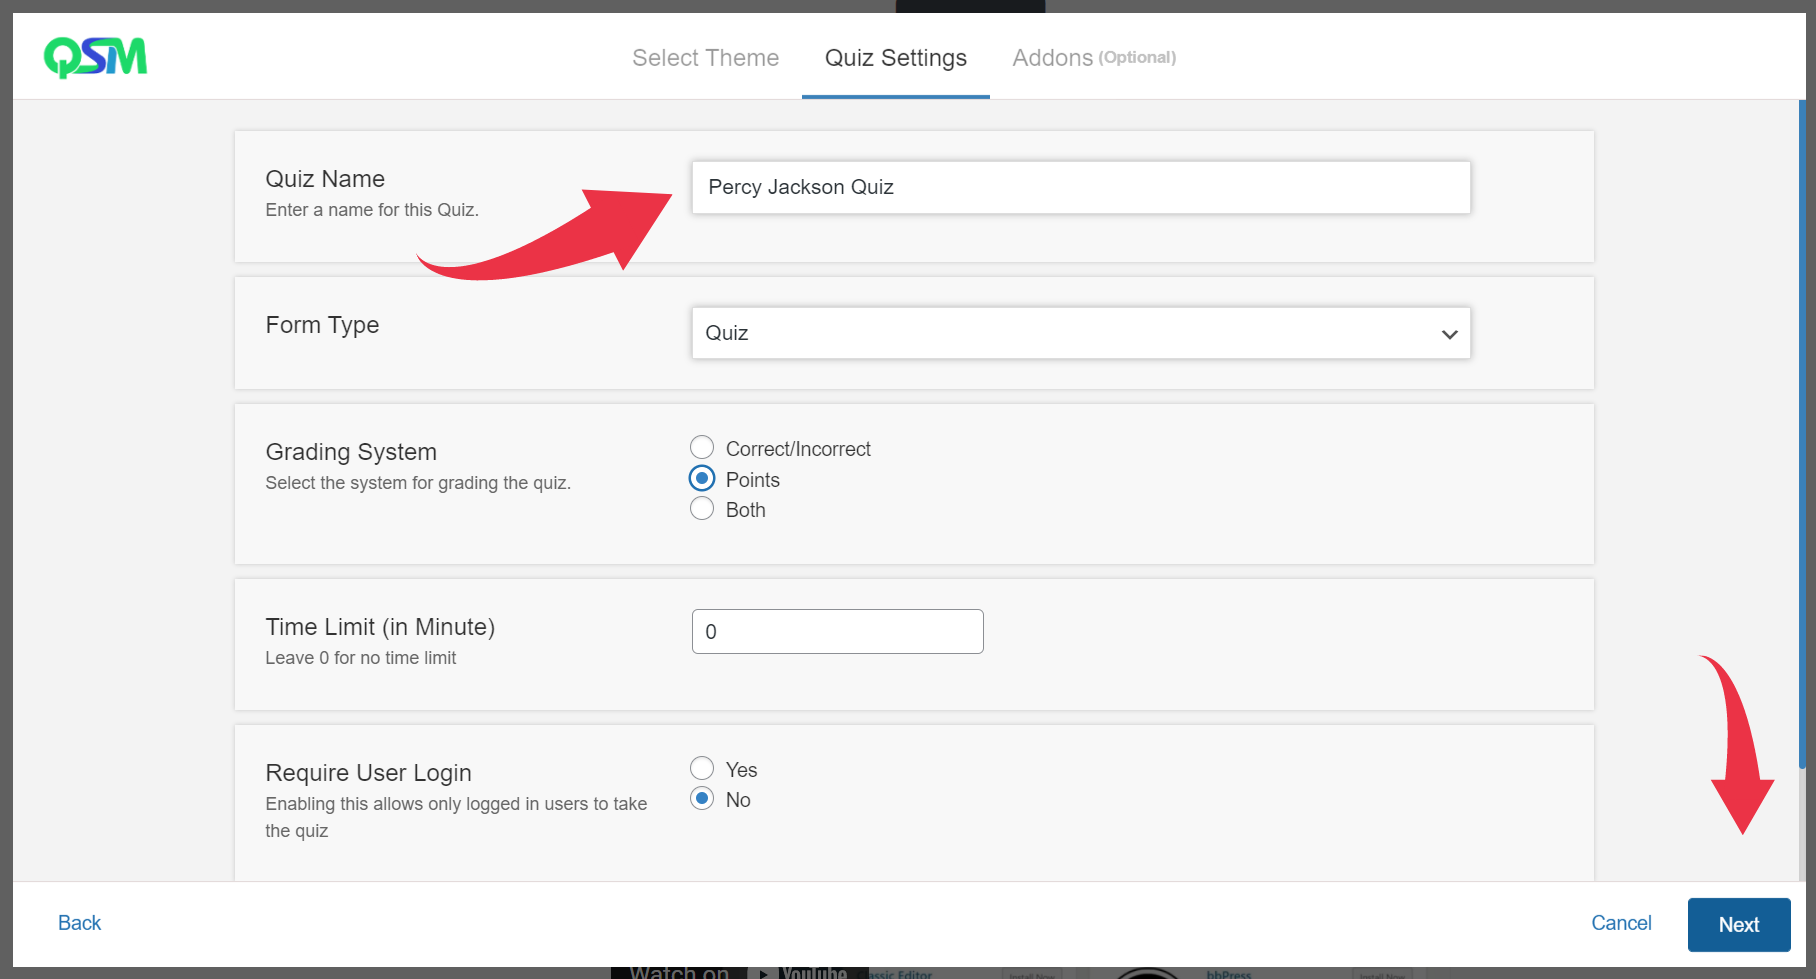Click the Back link
1816x979 pixels.
pyautogui.click(x=79, y=923)
